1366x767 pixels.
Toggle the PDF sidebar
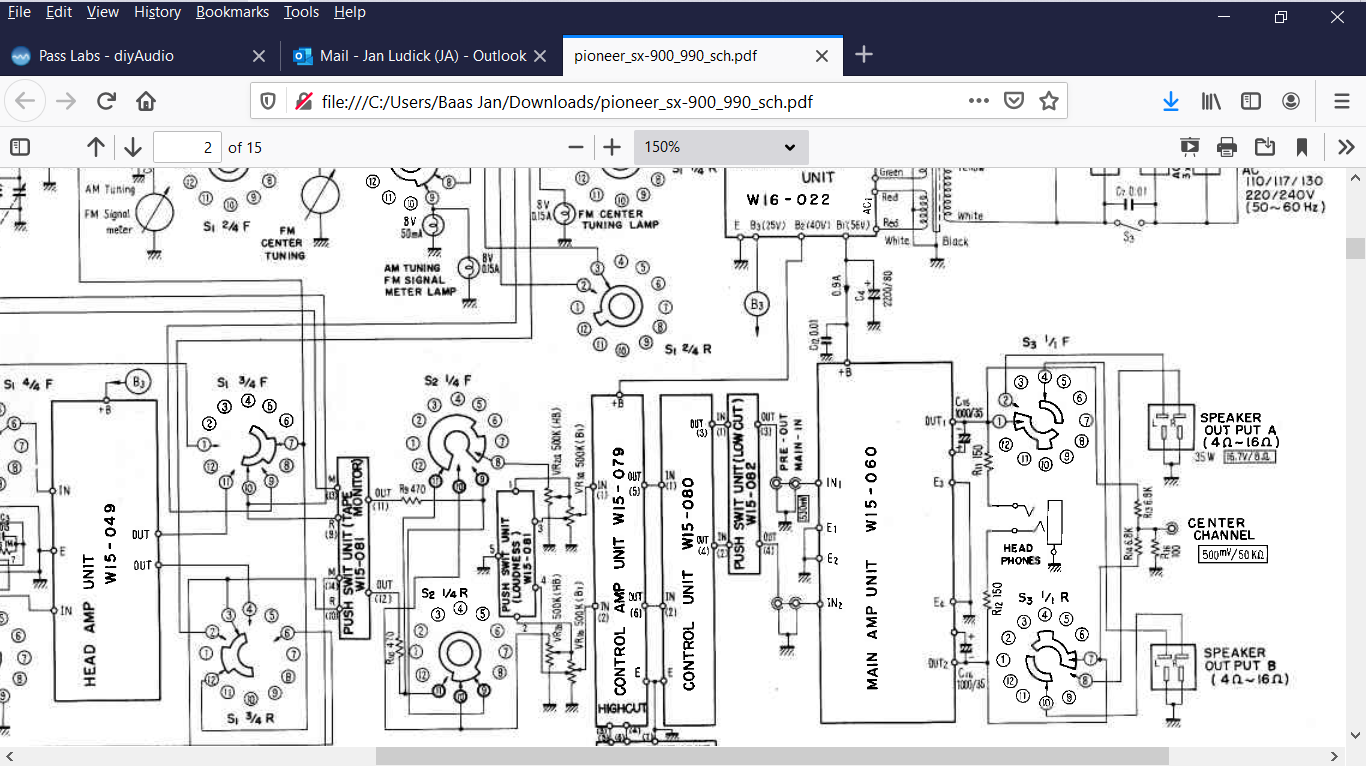coord(20,147)
